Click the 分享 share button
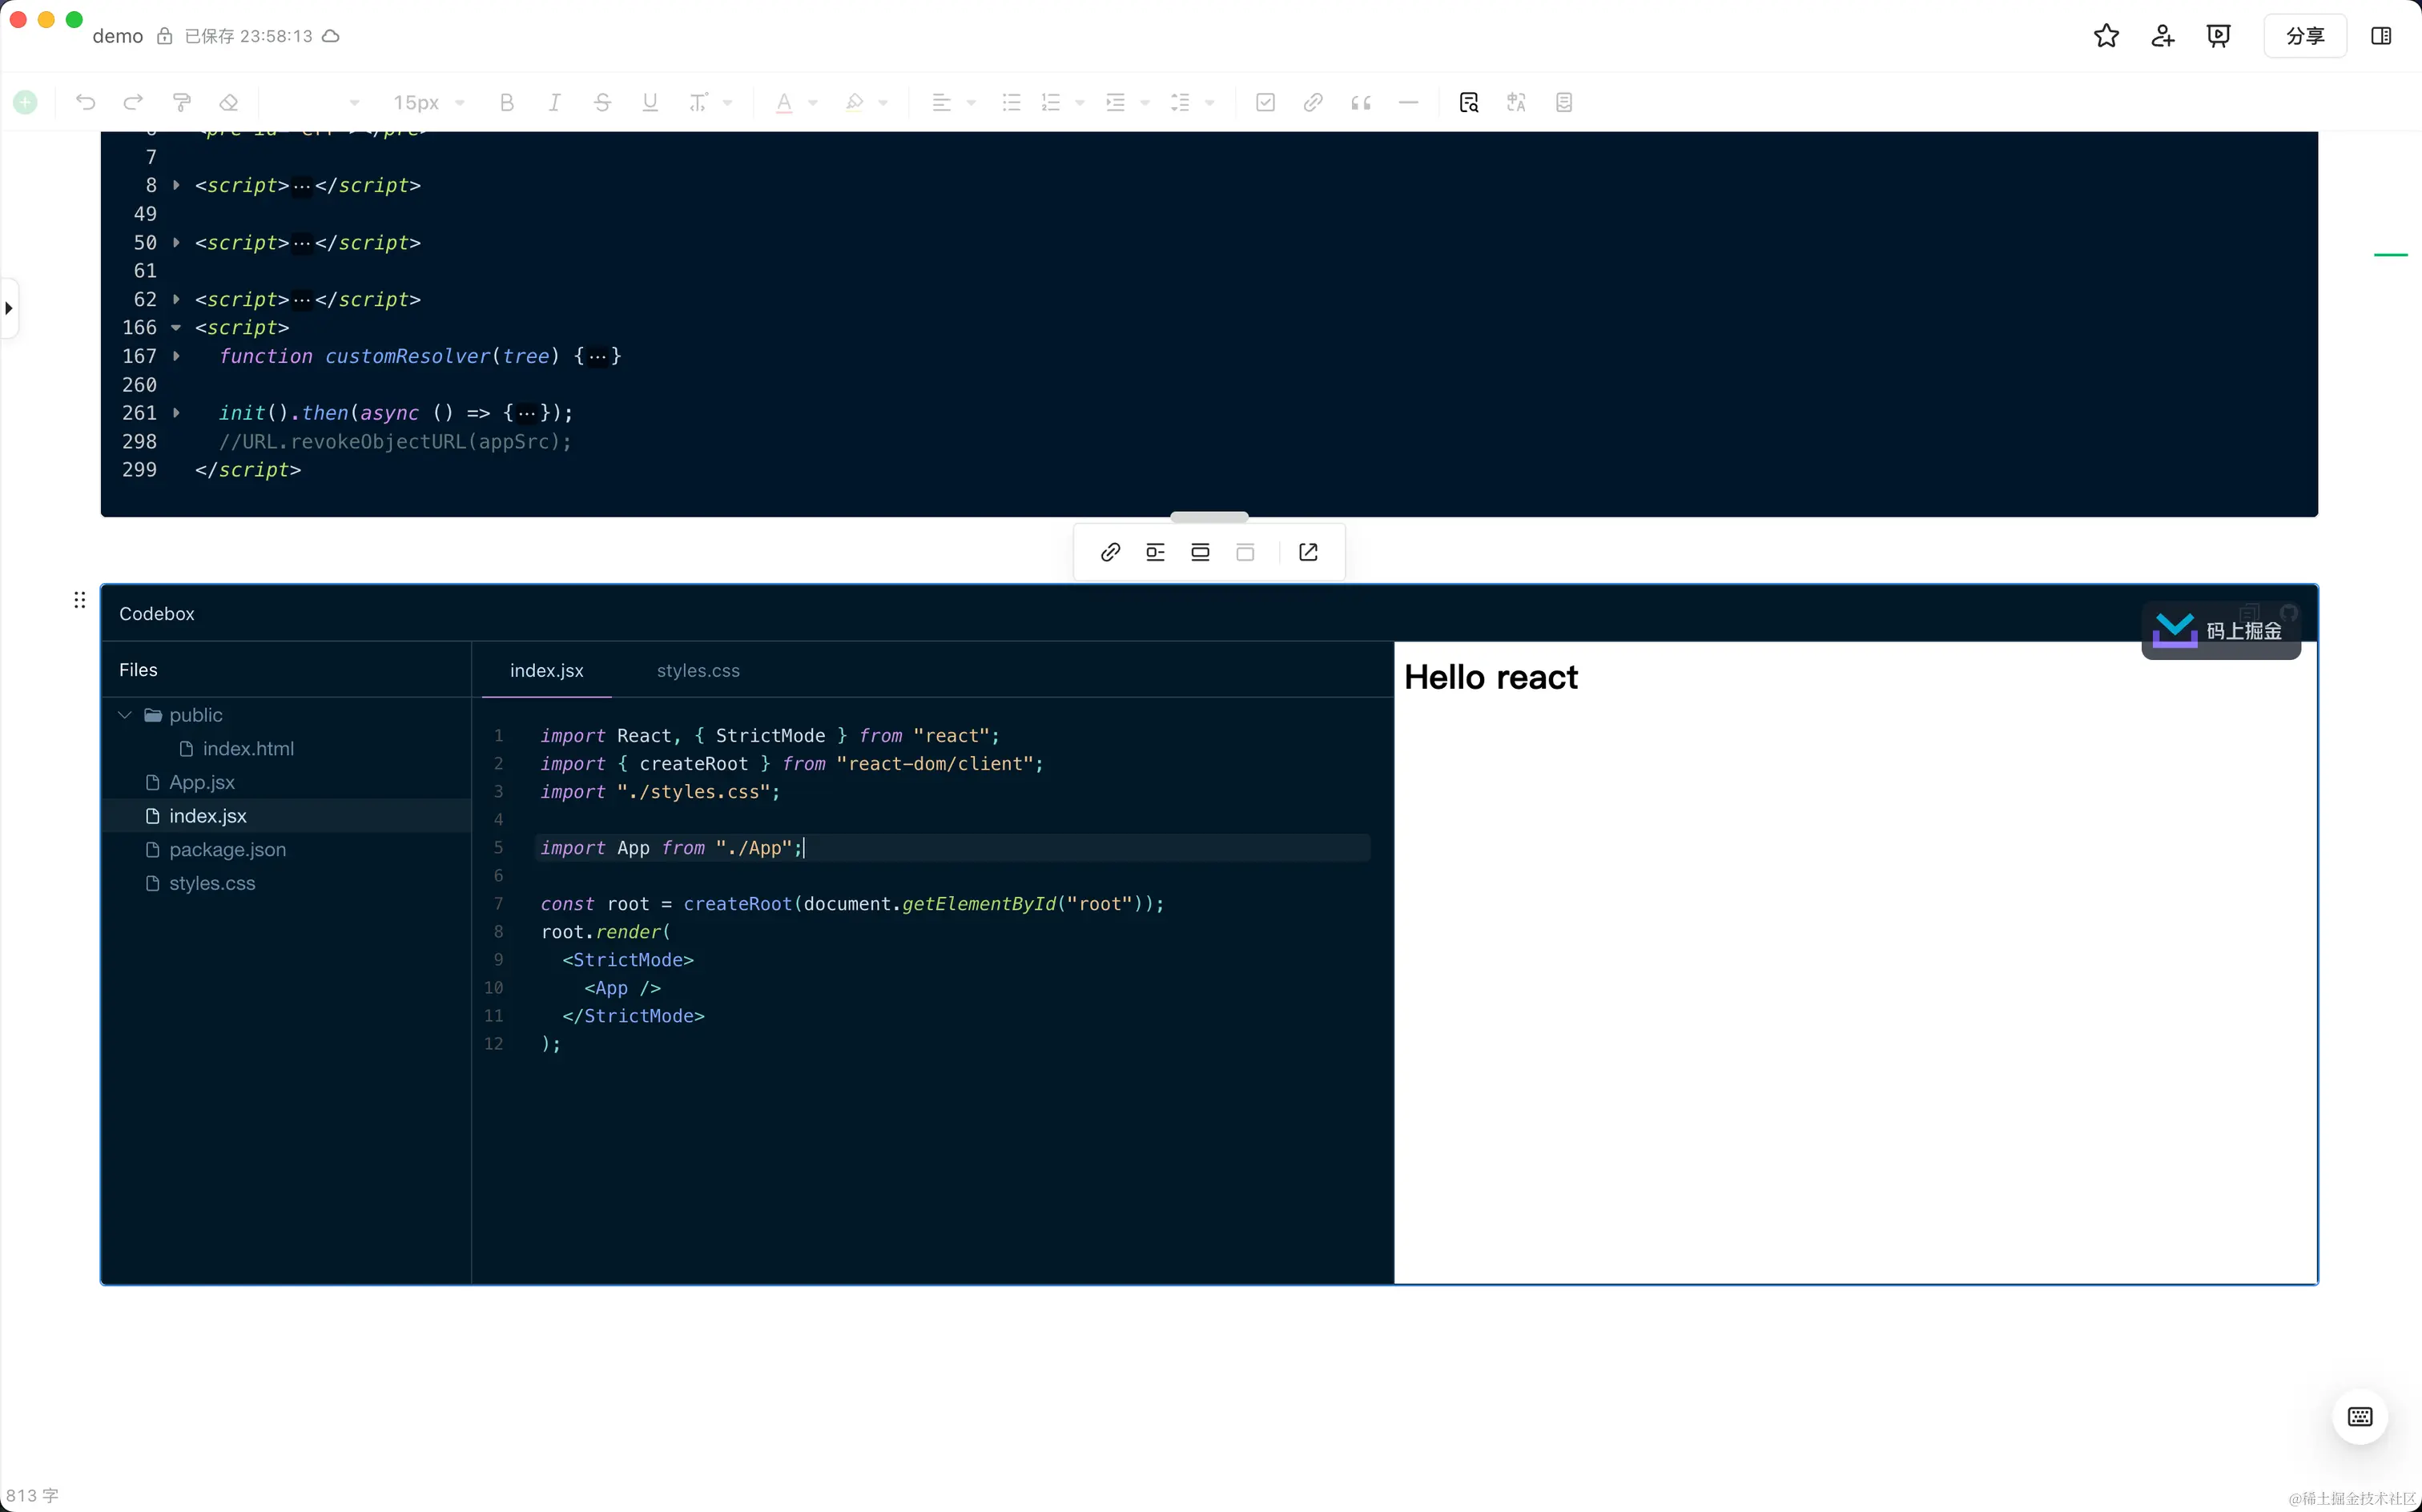The width and height of the screenshot is (2422, 1512). [x=2304, y=36]
